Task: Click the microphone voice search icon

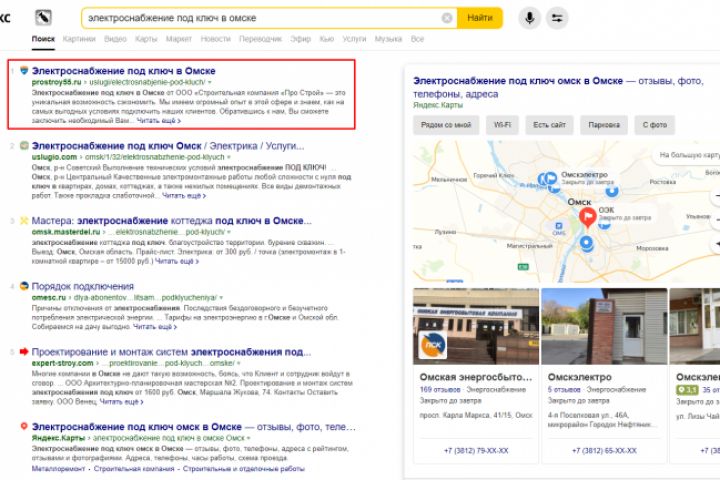Action: [529, 18]
